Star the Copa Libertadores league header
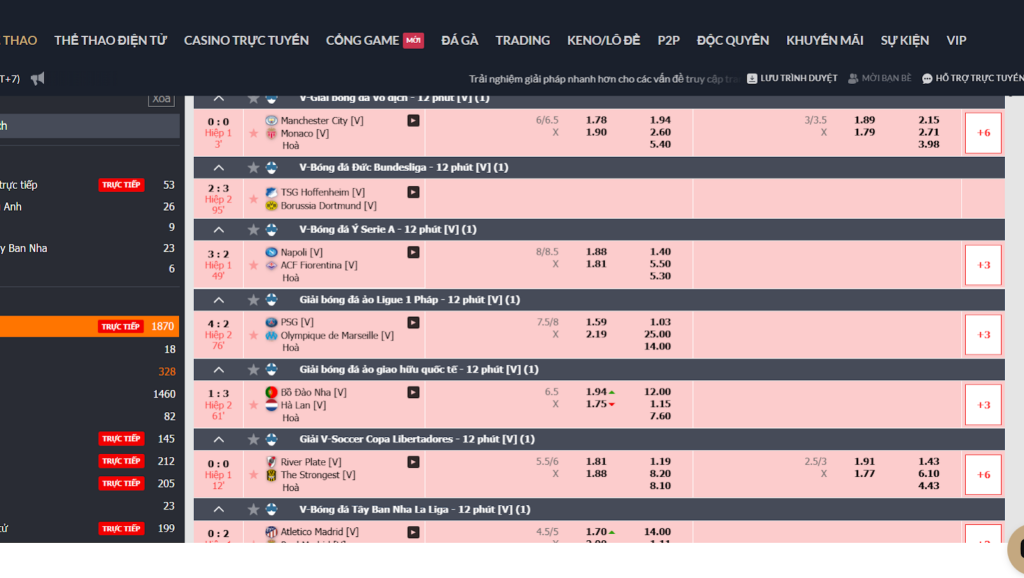This screenshot has height=578, width=1024. (x=253, y=439)
